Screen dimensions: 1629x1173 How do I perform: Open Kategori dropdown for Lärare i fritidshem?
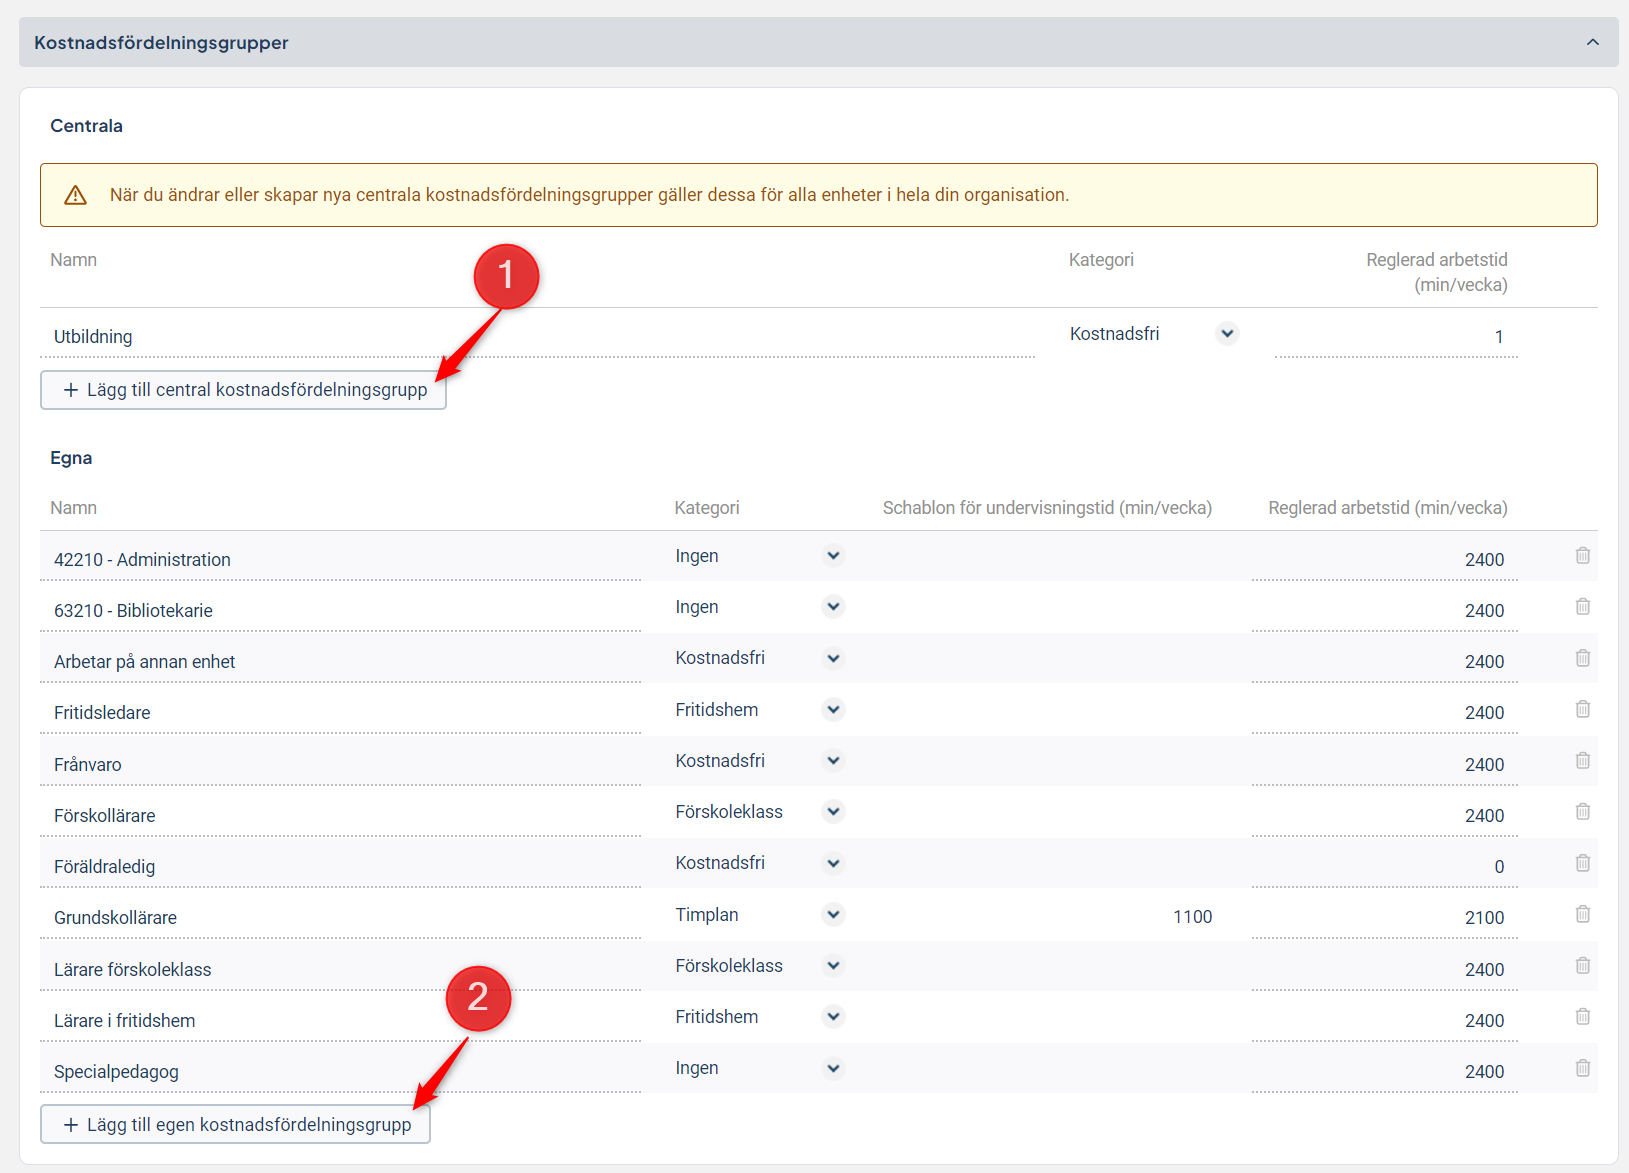coord(833,1016)
